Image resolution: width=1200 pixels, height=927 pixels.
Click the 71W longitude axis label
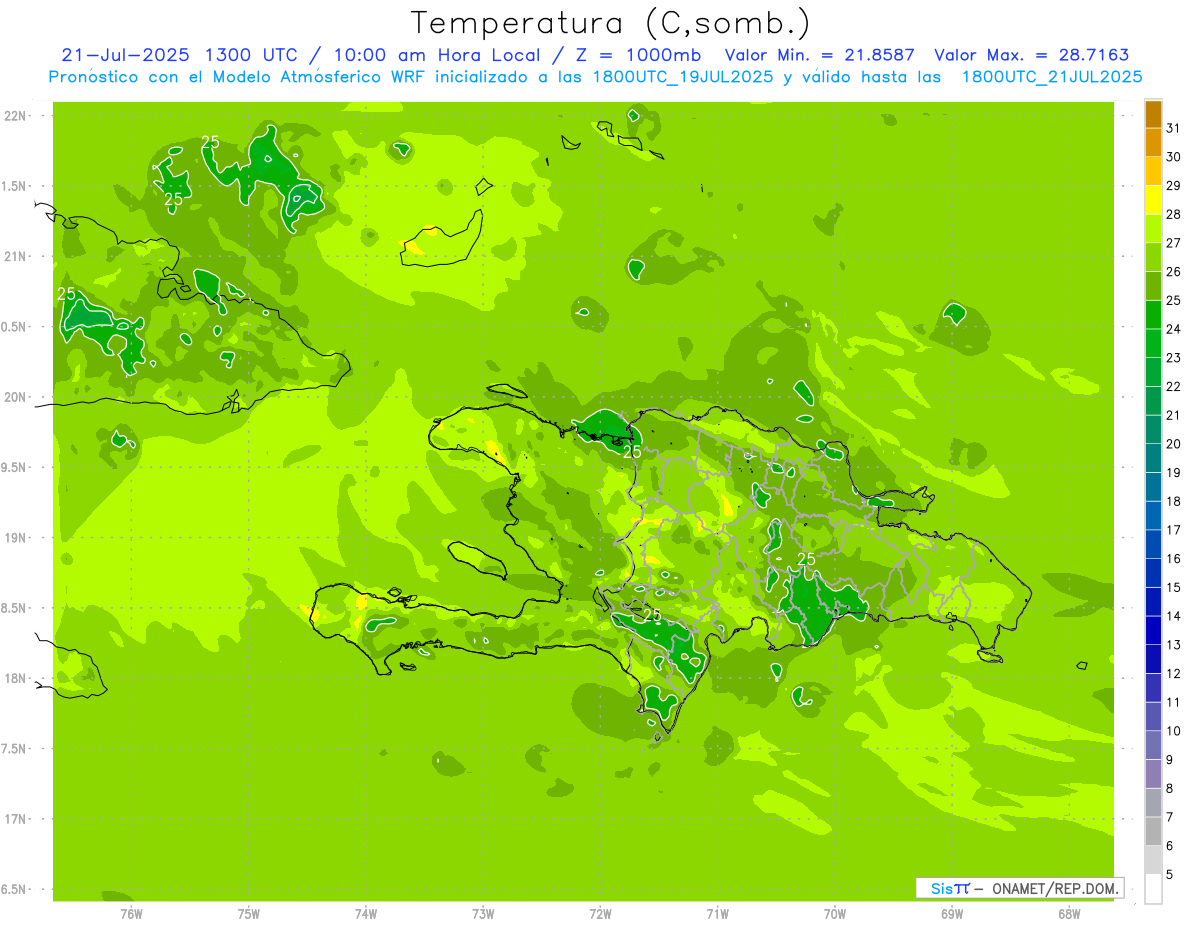717,913
